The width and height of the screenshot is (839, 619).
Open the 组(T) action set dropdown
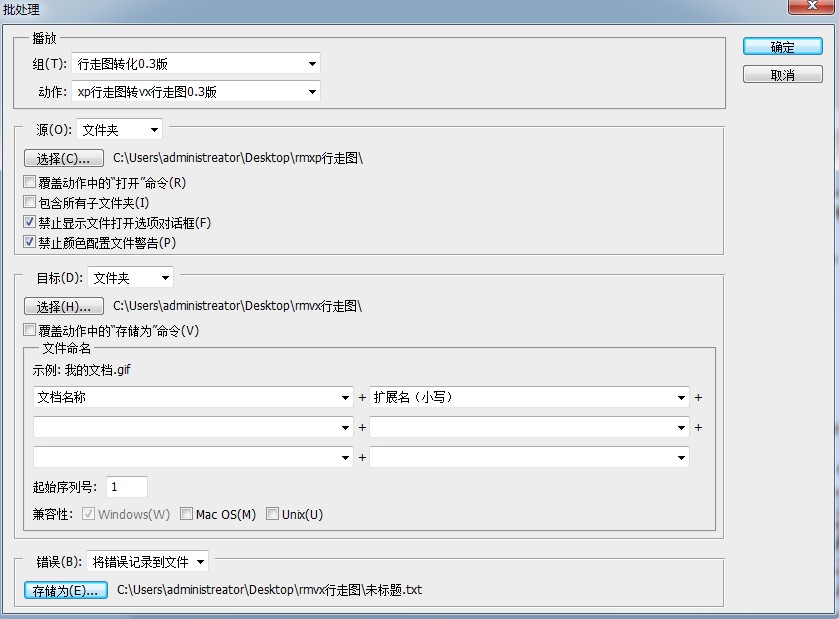click(196, 64)
